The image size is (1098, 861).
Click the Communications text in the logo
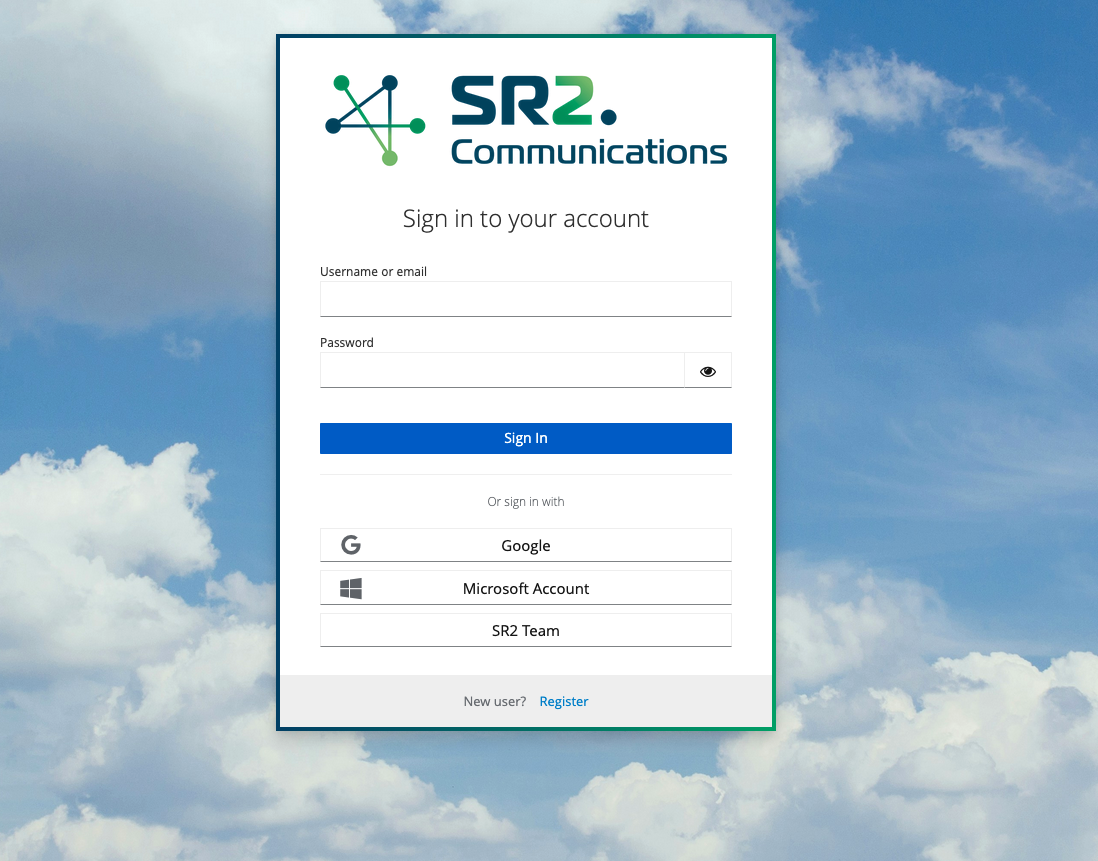tap(588, 152)
